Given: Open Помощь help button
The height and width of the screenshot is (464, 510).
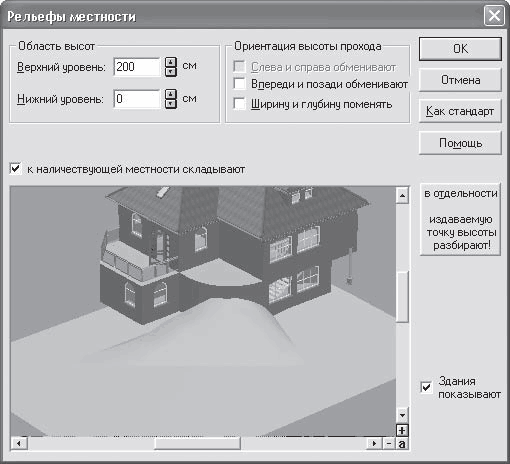Looking at the screenshot, I should 460,143.
